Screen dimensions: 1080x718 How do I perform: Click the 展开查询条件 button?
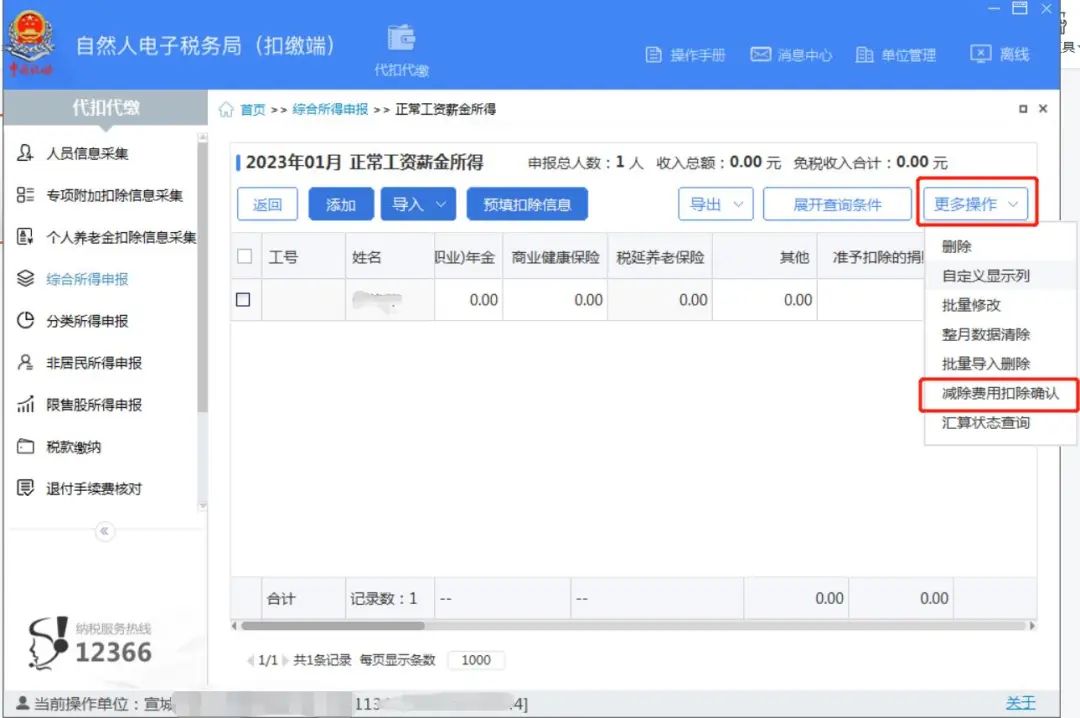point(837,205)
